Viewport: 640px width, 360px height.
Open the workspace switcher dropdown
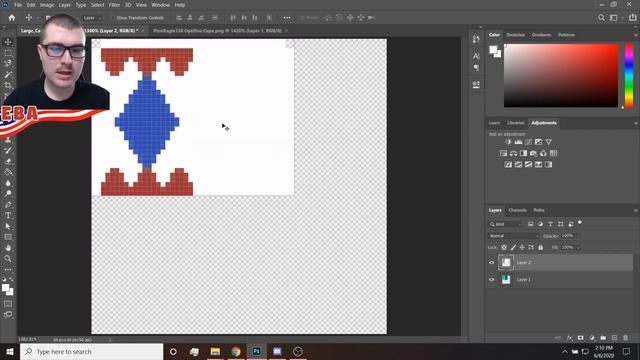click(615, 18)
